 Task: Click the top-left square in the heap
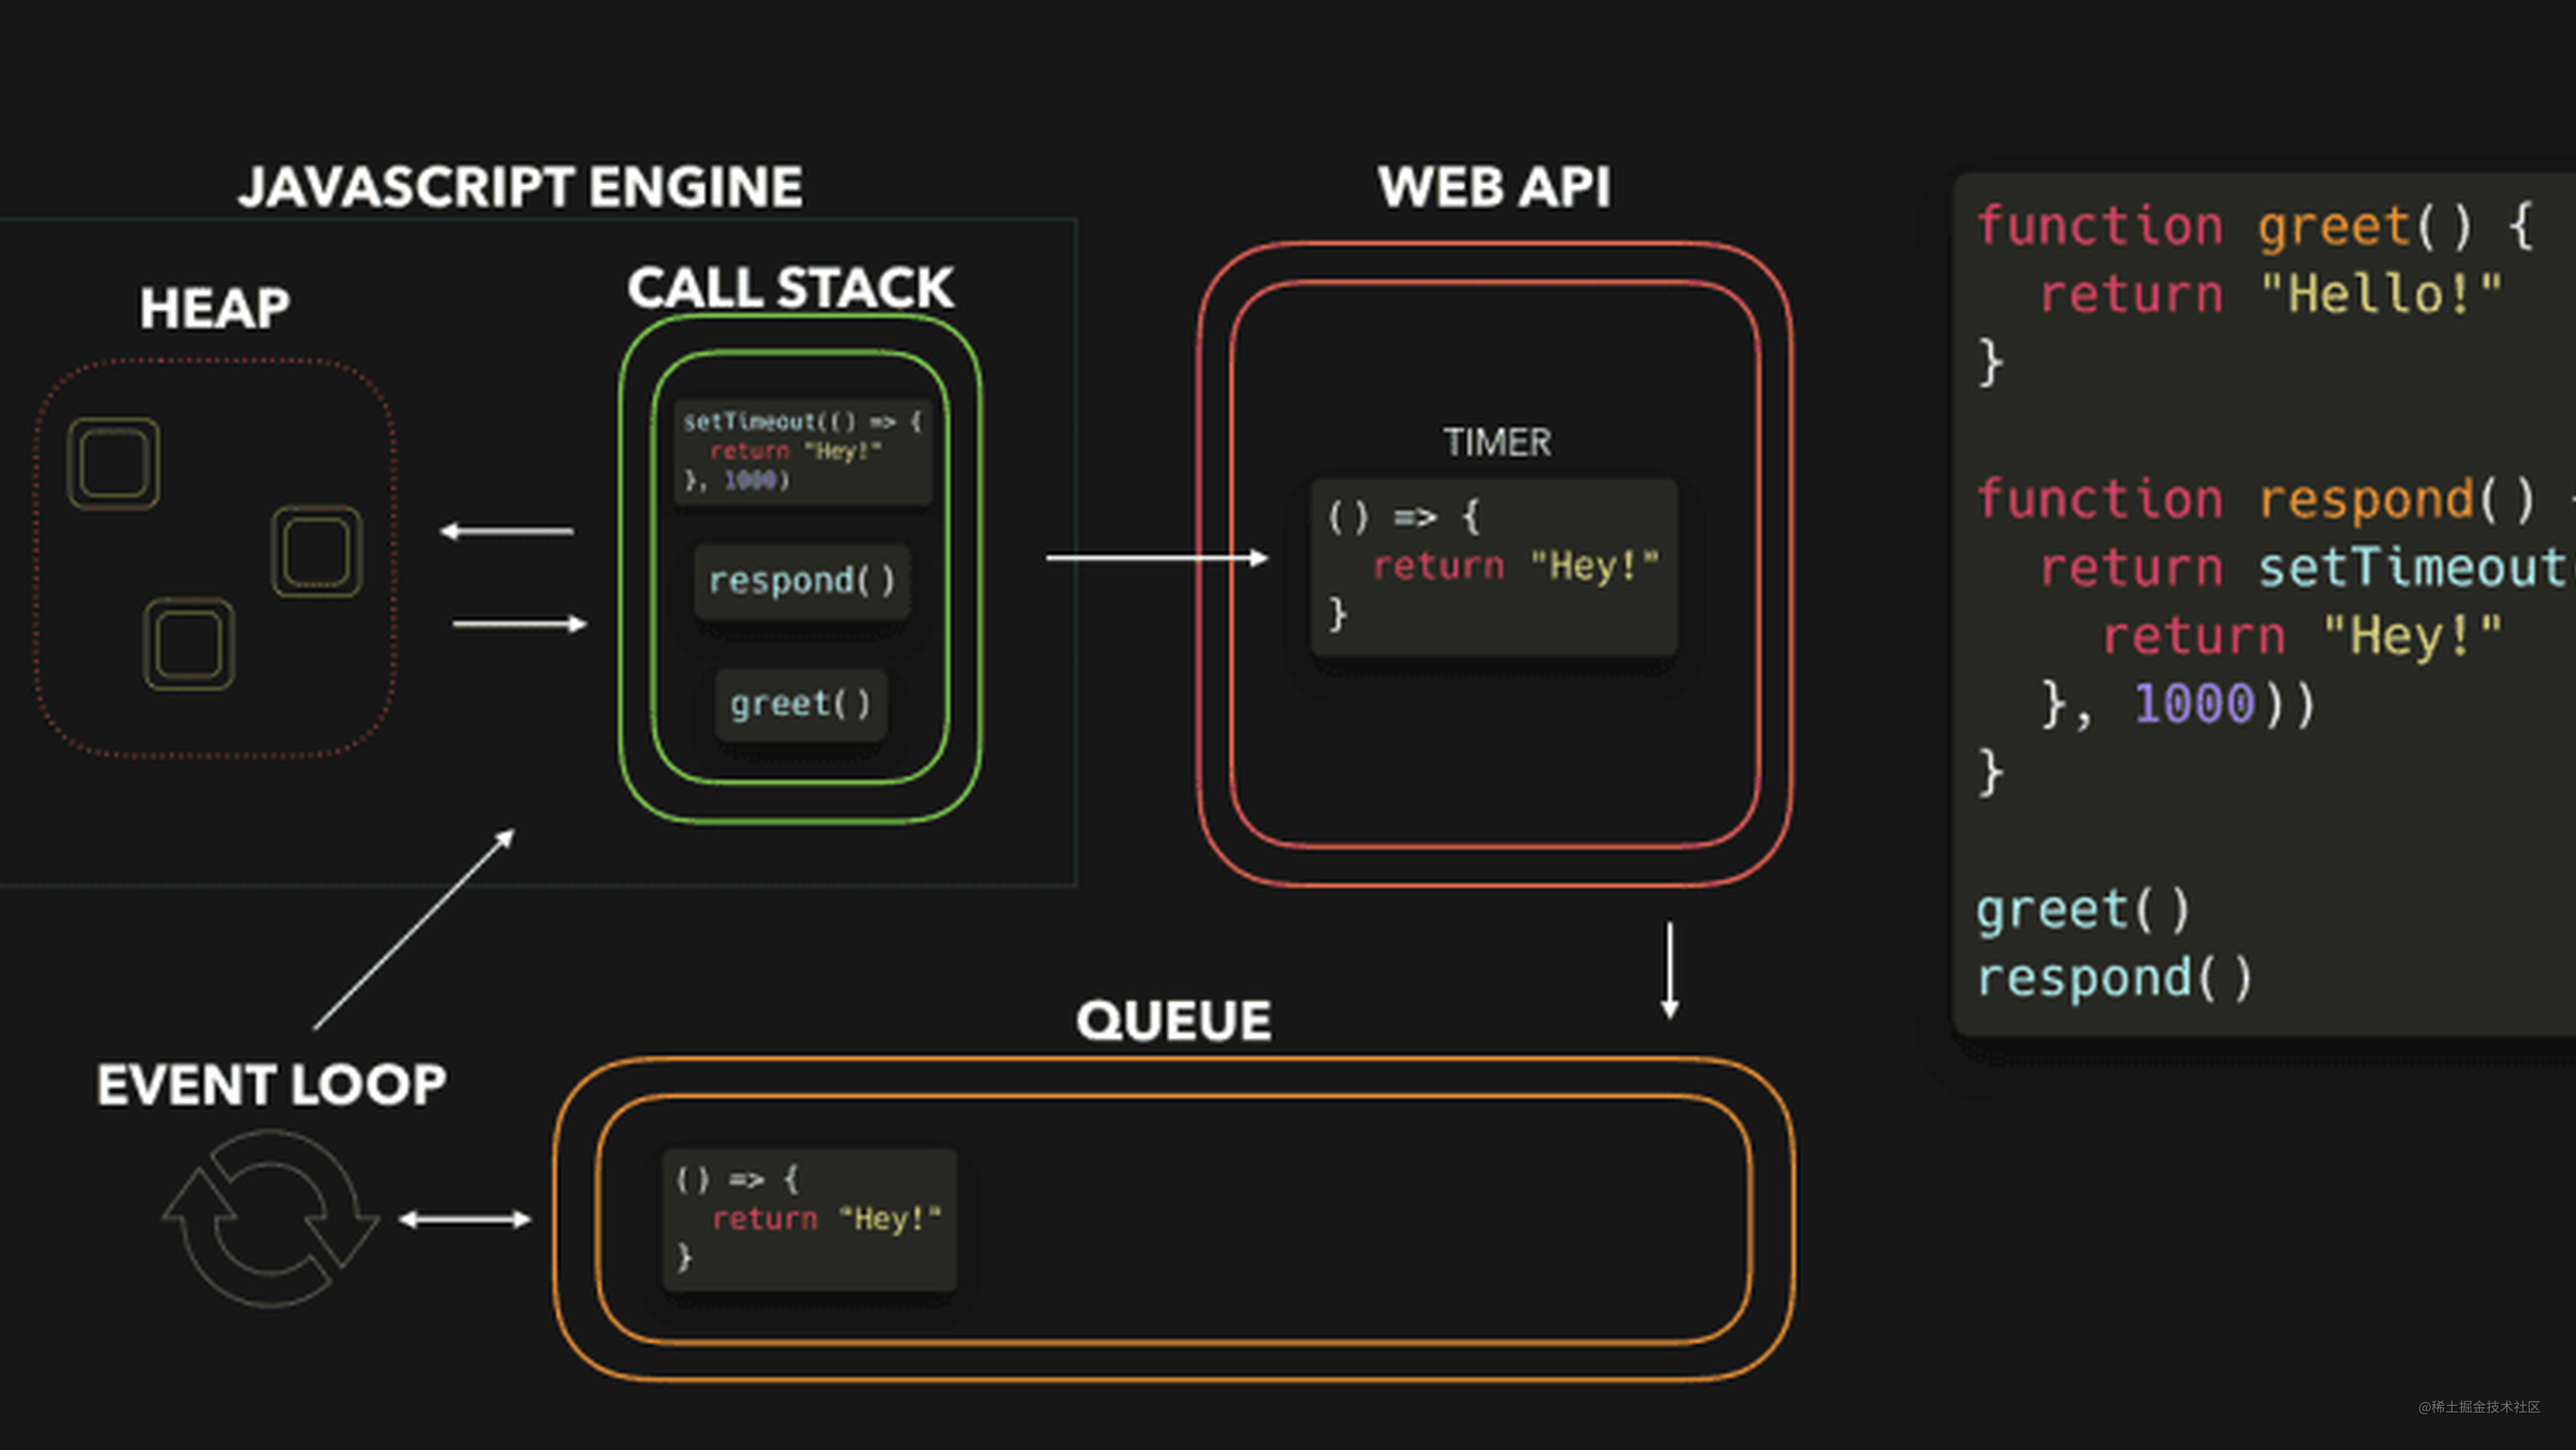113,463
